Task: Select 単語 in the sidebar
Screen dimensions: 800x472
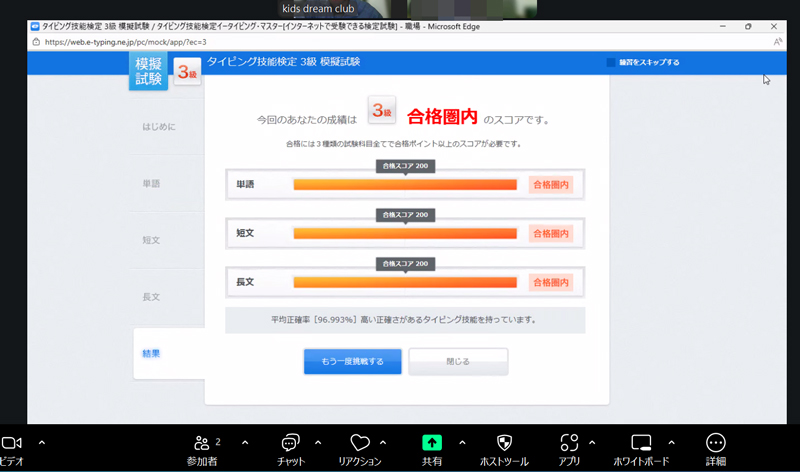Action: point(151,183)
